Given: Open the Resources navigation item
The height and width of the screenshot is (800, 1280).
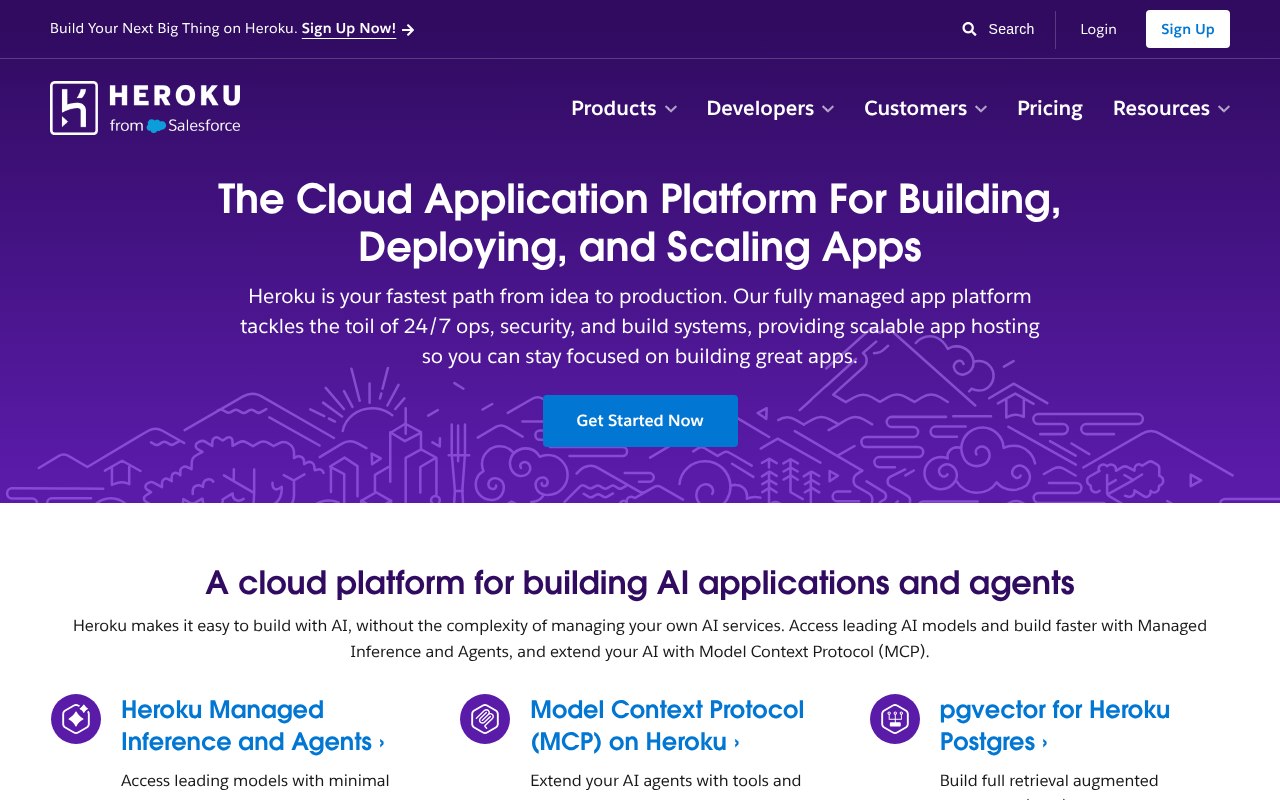Looking at the screenshot, I should (x=1161, y=108).
